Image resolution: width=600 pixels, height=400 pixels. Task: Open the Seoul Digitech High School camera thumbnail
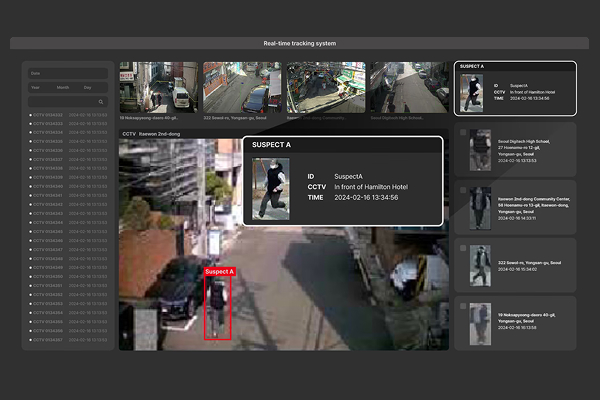coord(408,87)
